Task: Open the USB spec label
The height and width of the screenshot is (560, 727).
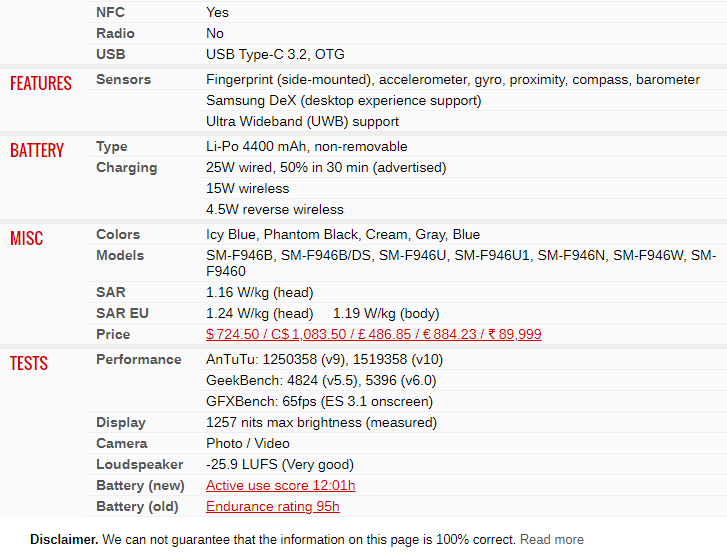Action: 110,54
